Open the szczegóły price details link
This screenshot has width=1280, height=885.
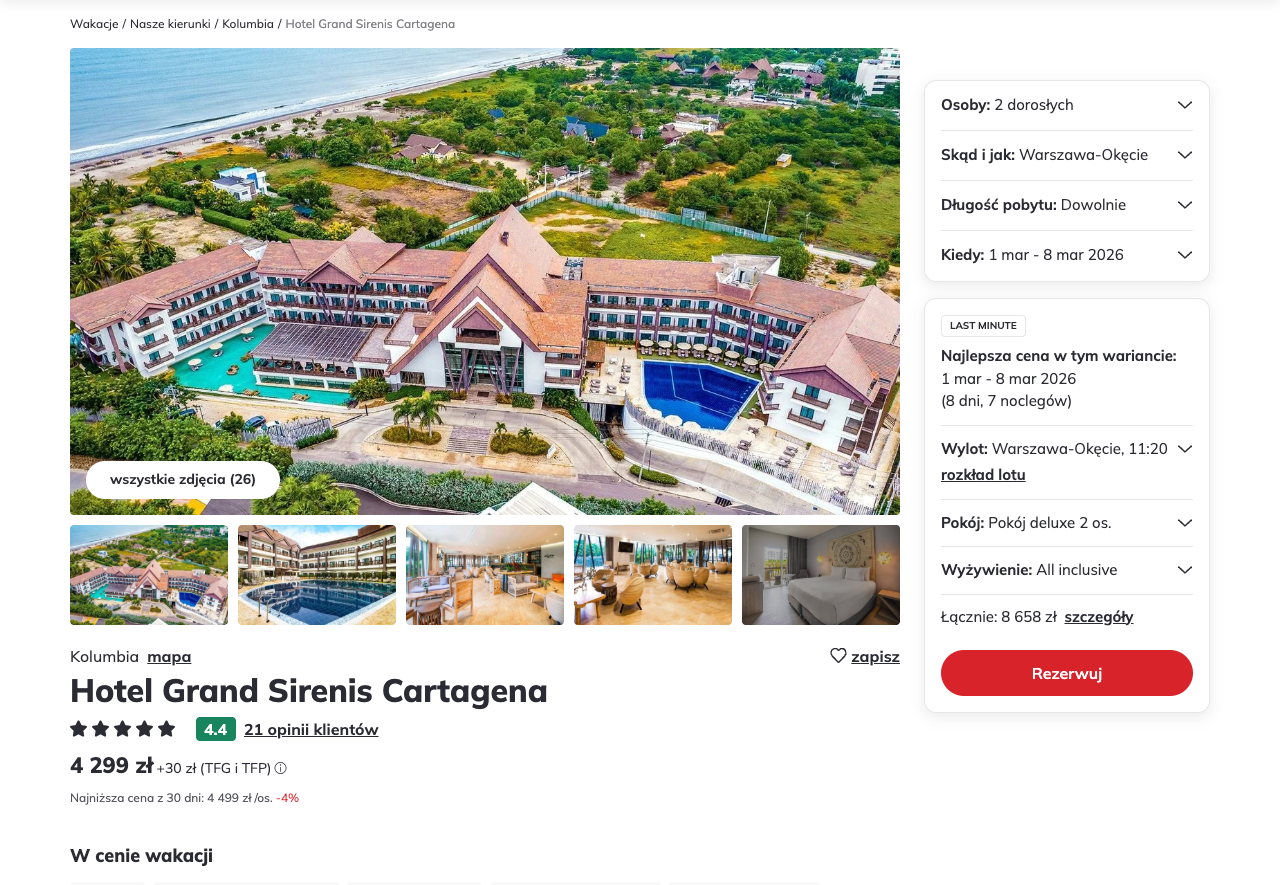pyautogui.click(x=1099, y=617)
